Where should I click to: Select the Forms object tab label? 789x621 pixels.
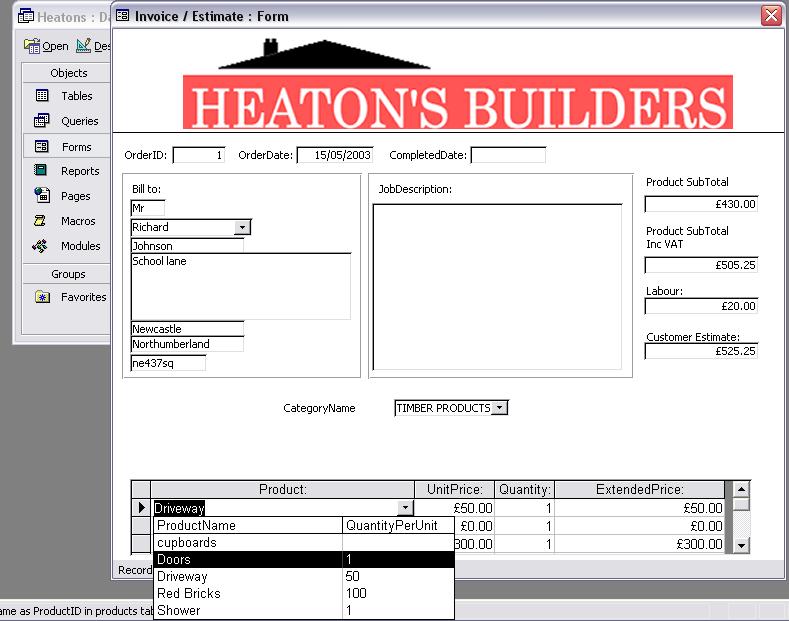click(76, 147)
